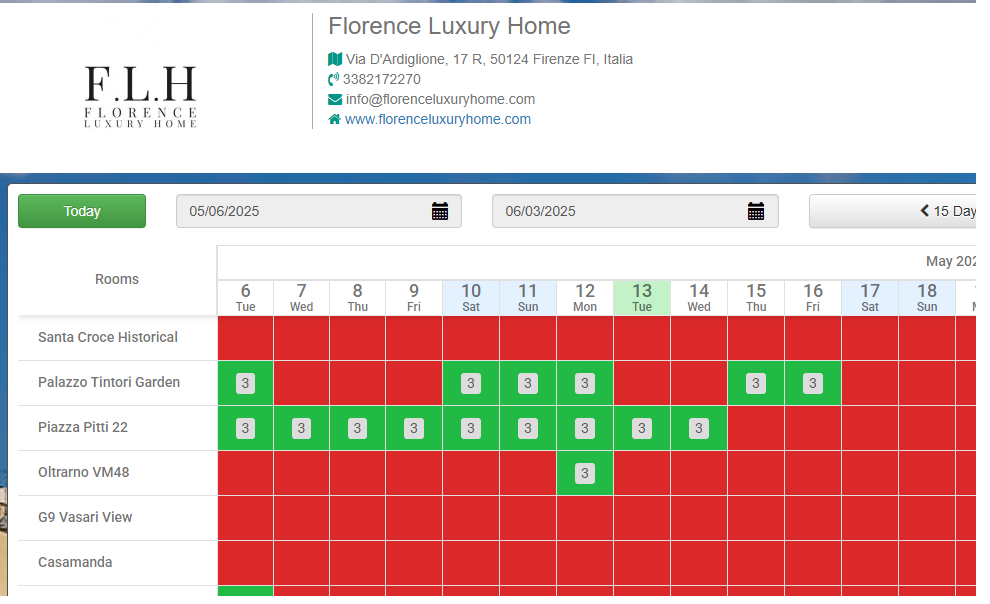The width and height of the screenshot is (990, 604).
Task: Click the home icon beside website link
Action: pyautogui.click(x=335, y=119)
